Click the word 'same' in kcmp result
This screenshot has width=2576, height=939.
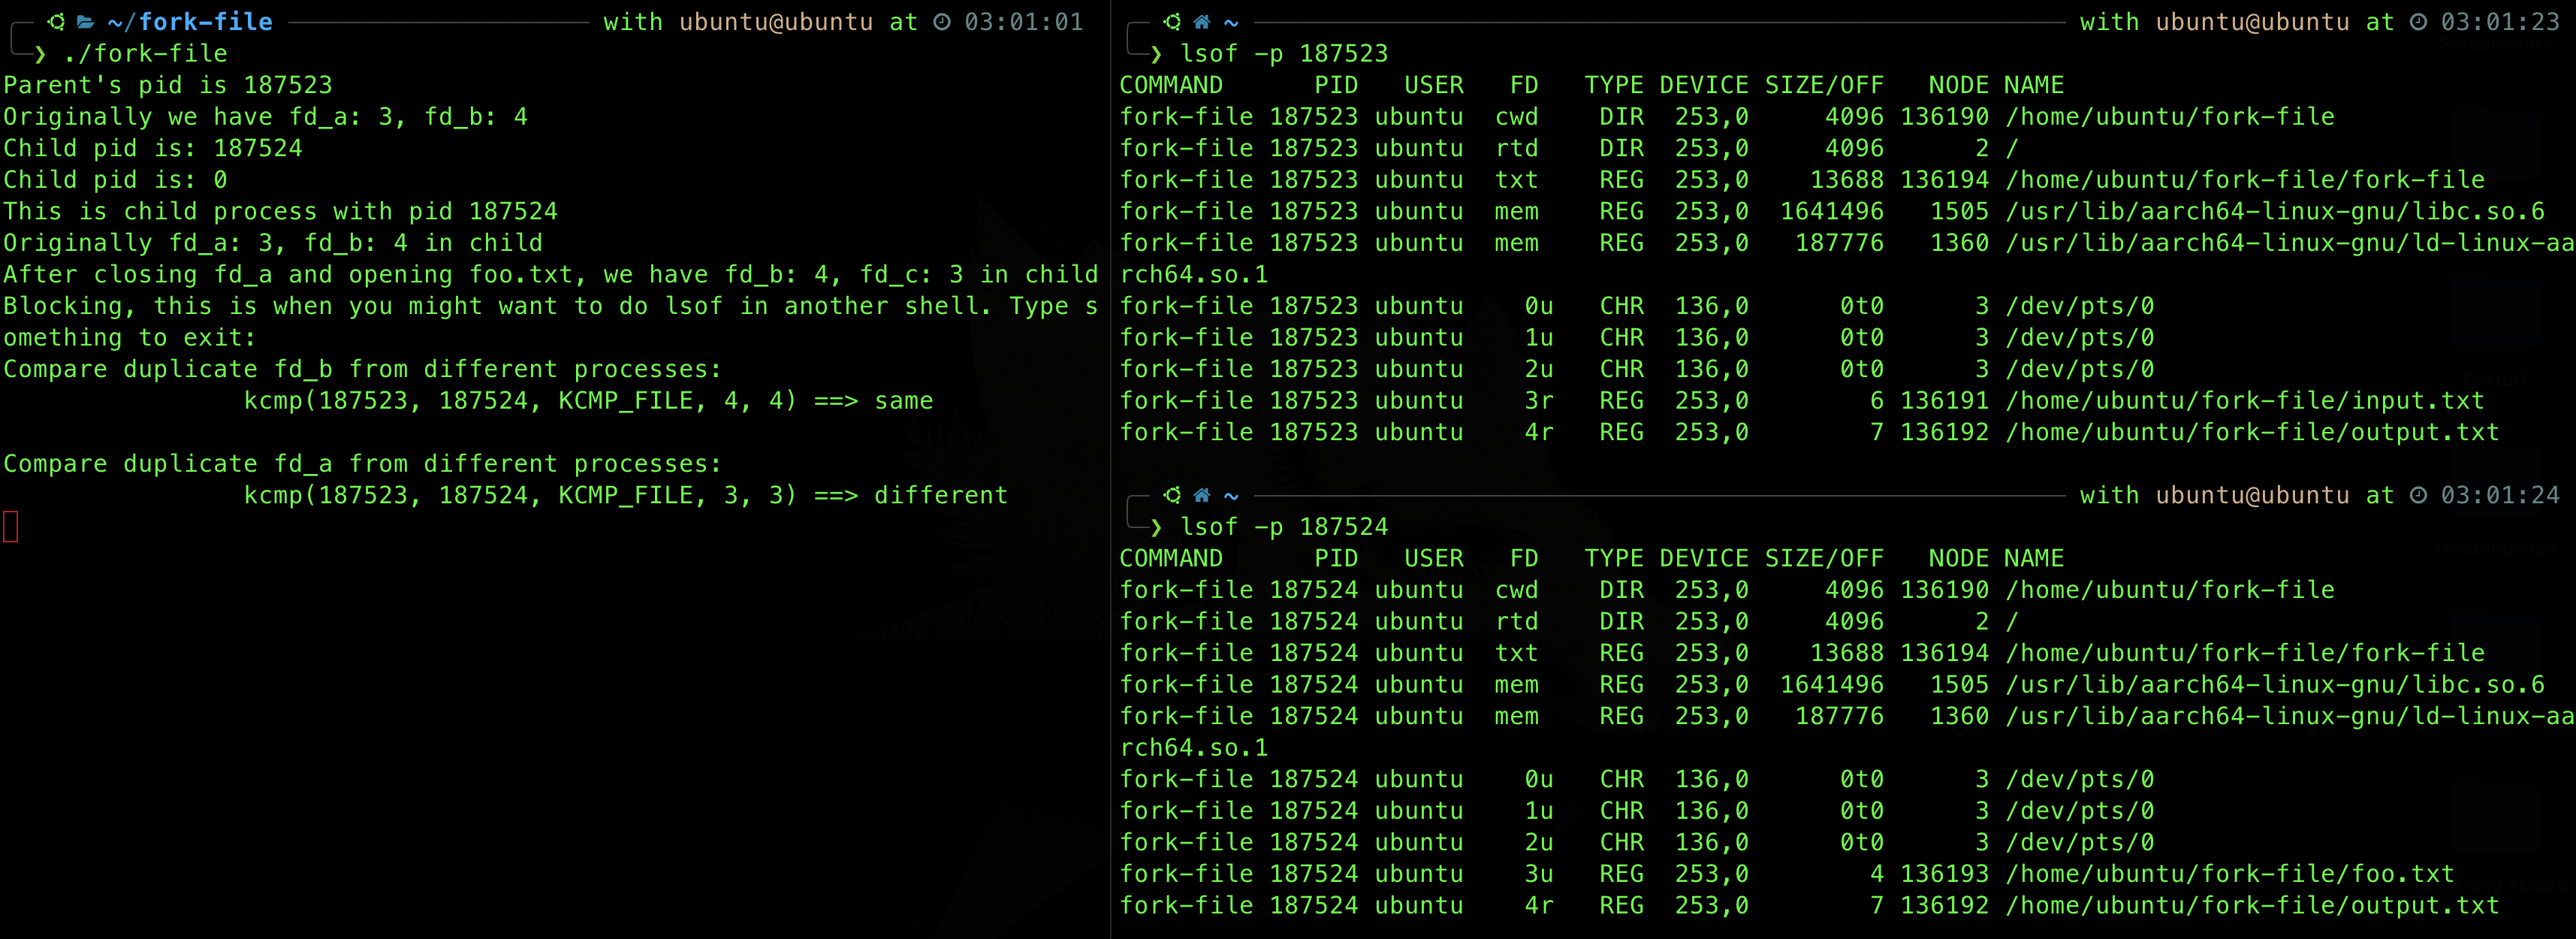coord(903,400)
